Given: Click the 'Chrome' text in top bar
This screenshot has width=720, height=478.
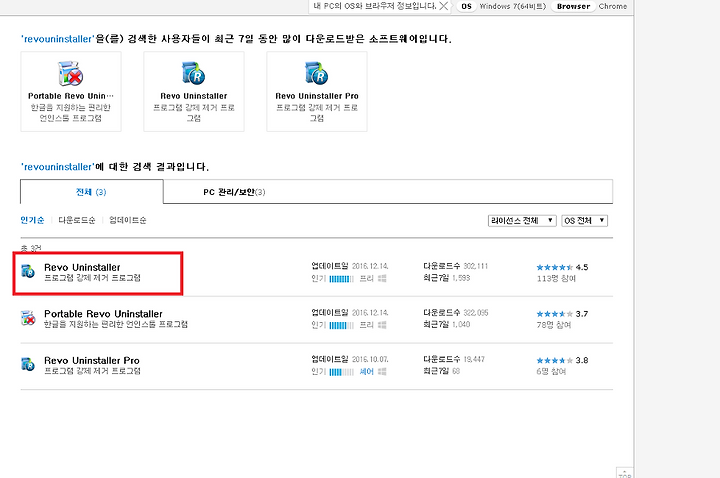Looking at the screenshot, I should pyautogui.click(x=613, y=6).
